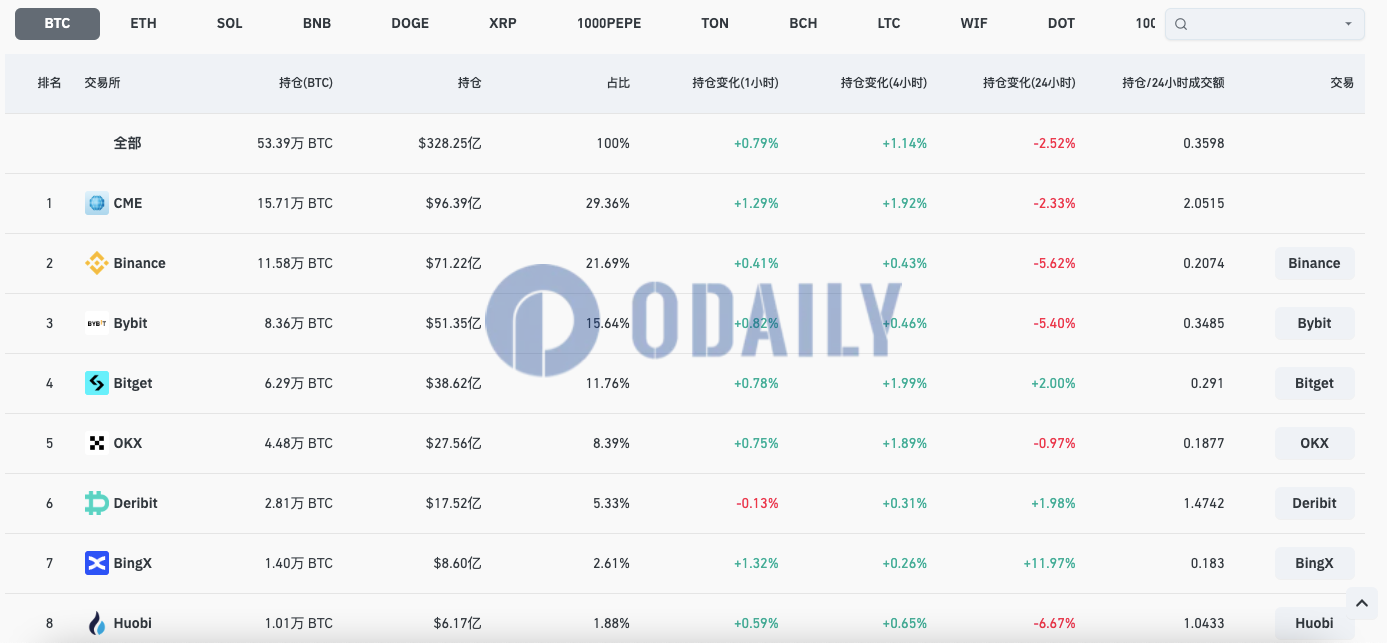Click the 持仓变化(1小时) column header
Screen dimensions: 1387x643
735,83
